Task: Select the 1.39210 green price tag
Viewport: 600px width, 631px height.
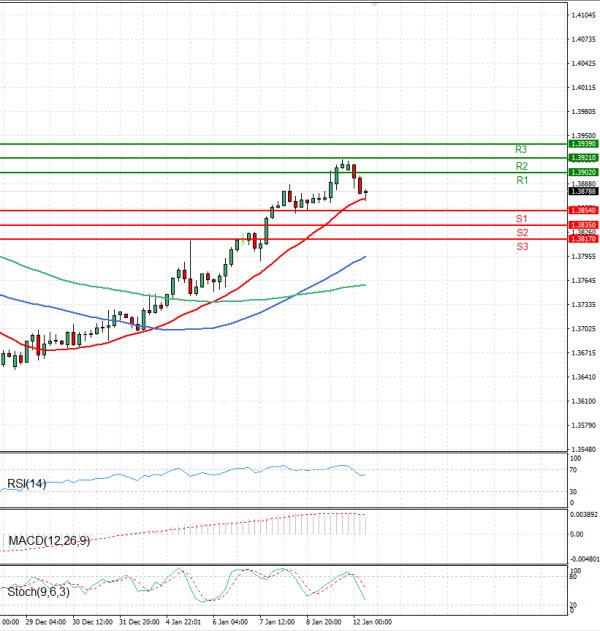Action: point(583,158)
